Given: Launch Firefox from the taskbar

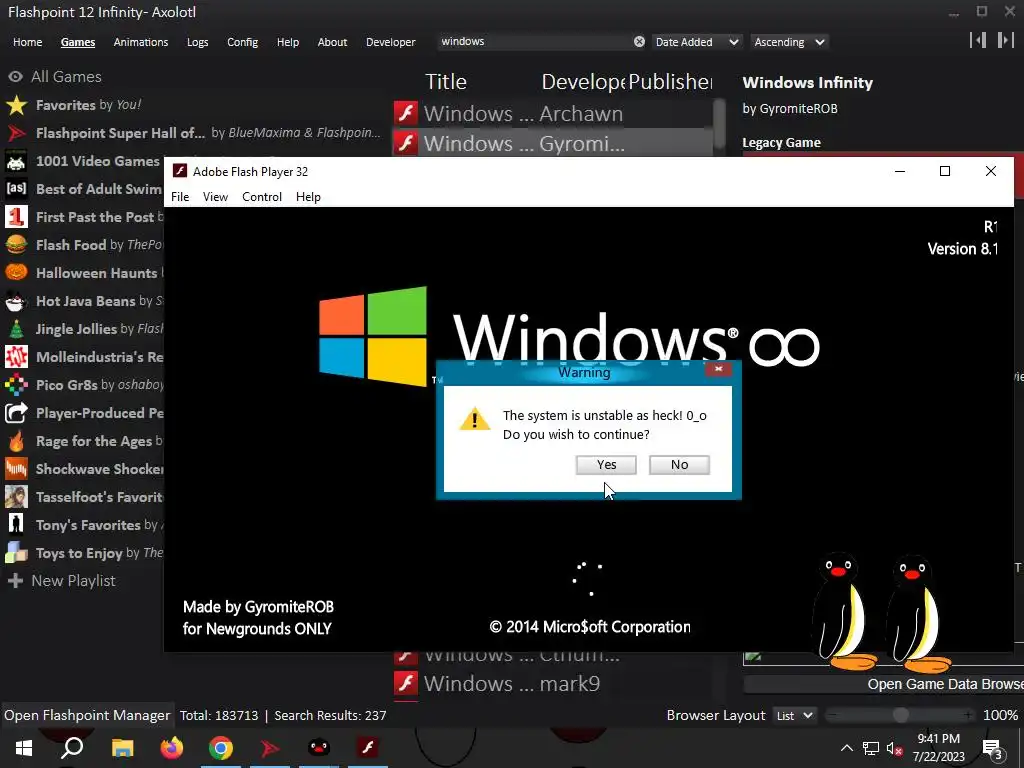Looking at the screenshot, I should pos(172,748).
